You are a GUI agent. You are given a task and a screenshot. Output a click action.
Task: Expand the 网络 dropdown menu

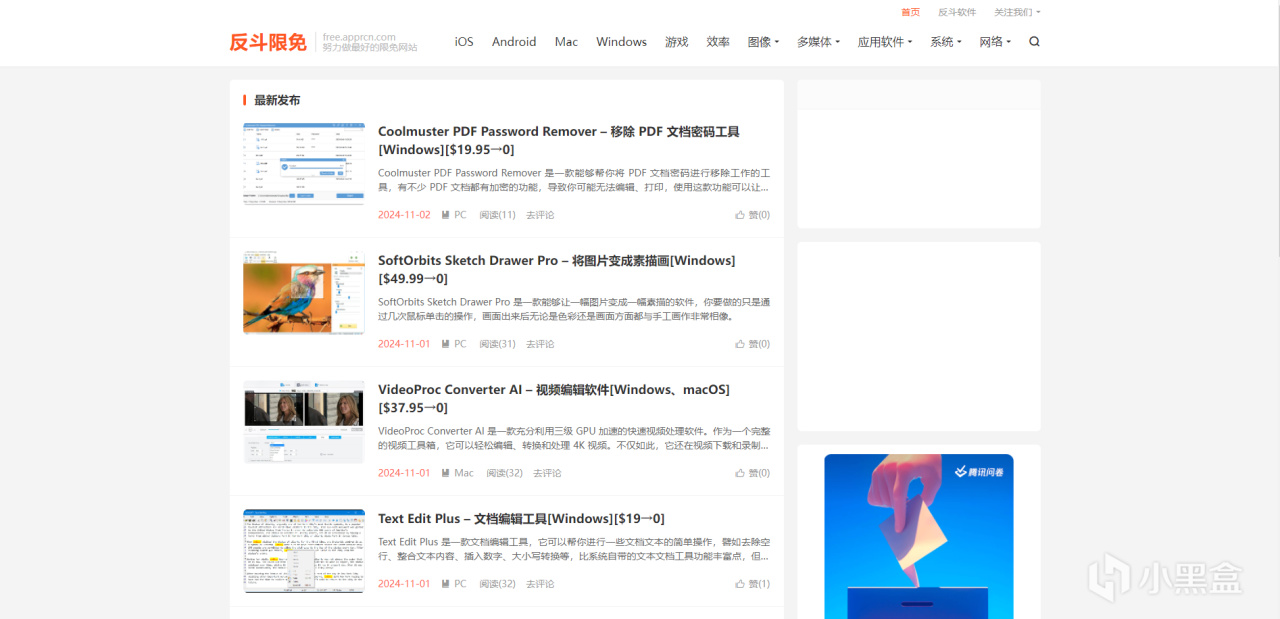pyautogui.click(x=995, y=42)
